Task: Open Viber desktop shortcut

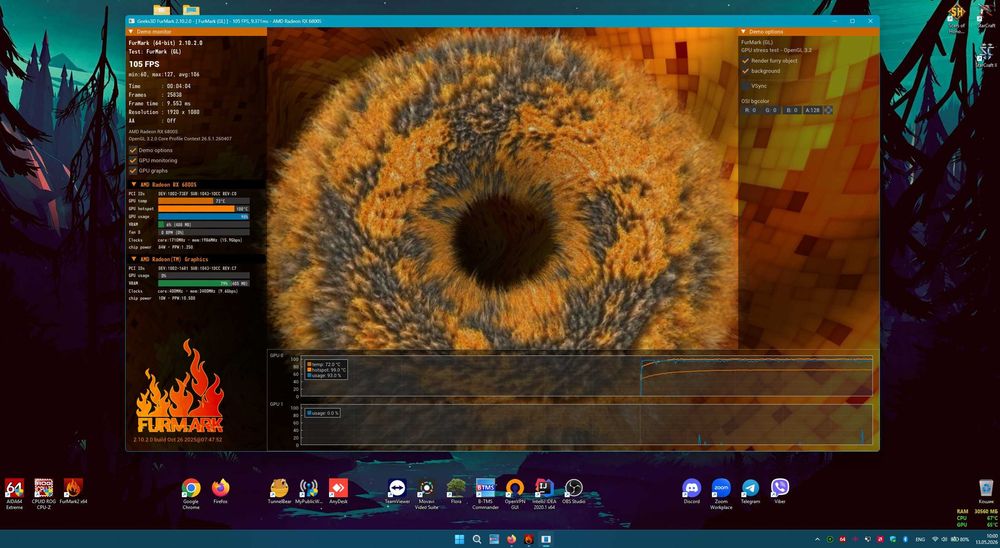Action: [779, 492]
